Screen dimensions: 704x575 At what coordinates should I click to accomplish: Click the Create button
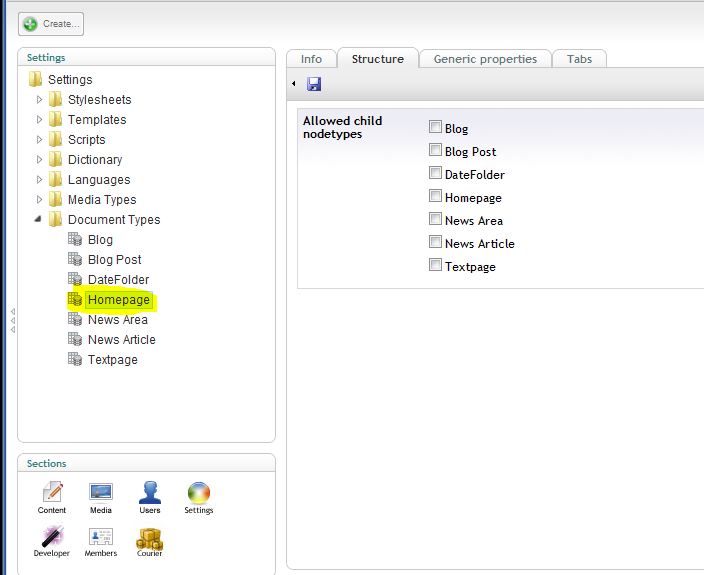coord(51,24)
